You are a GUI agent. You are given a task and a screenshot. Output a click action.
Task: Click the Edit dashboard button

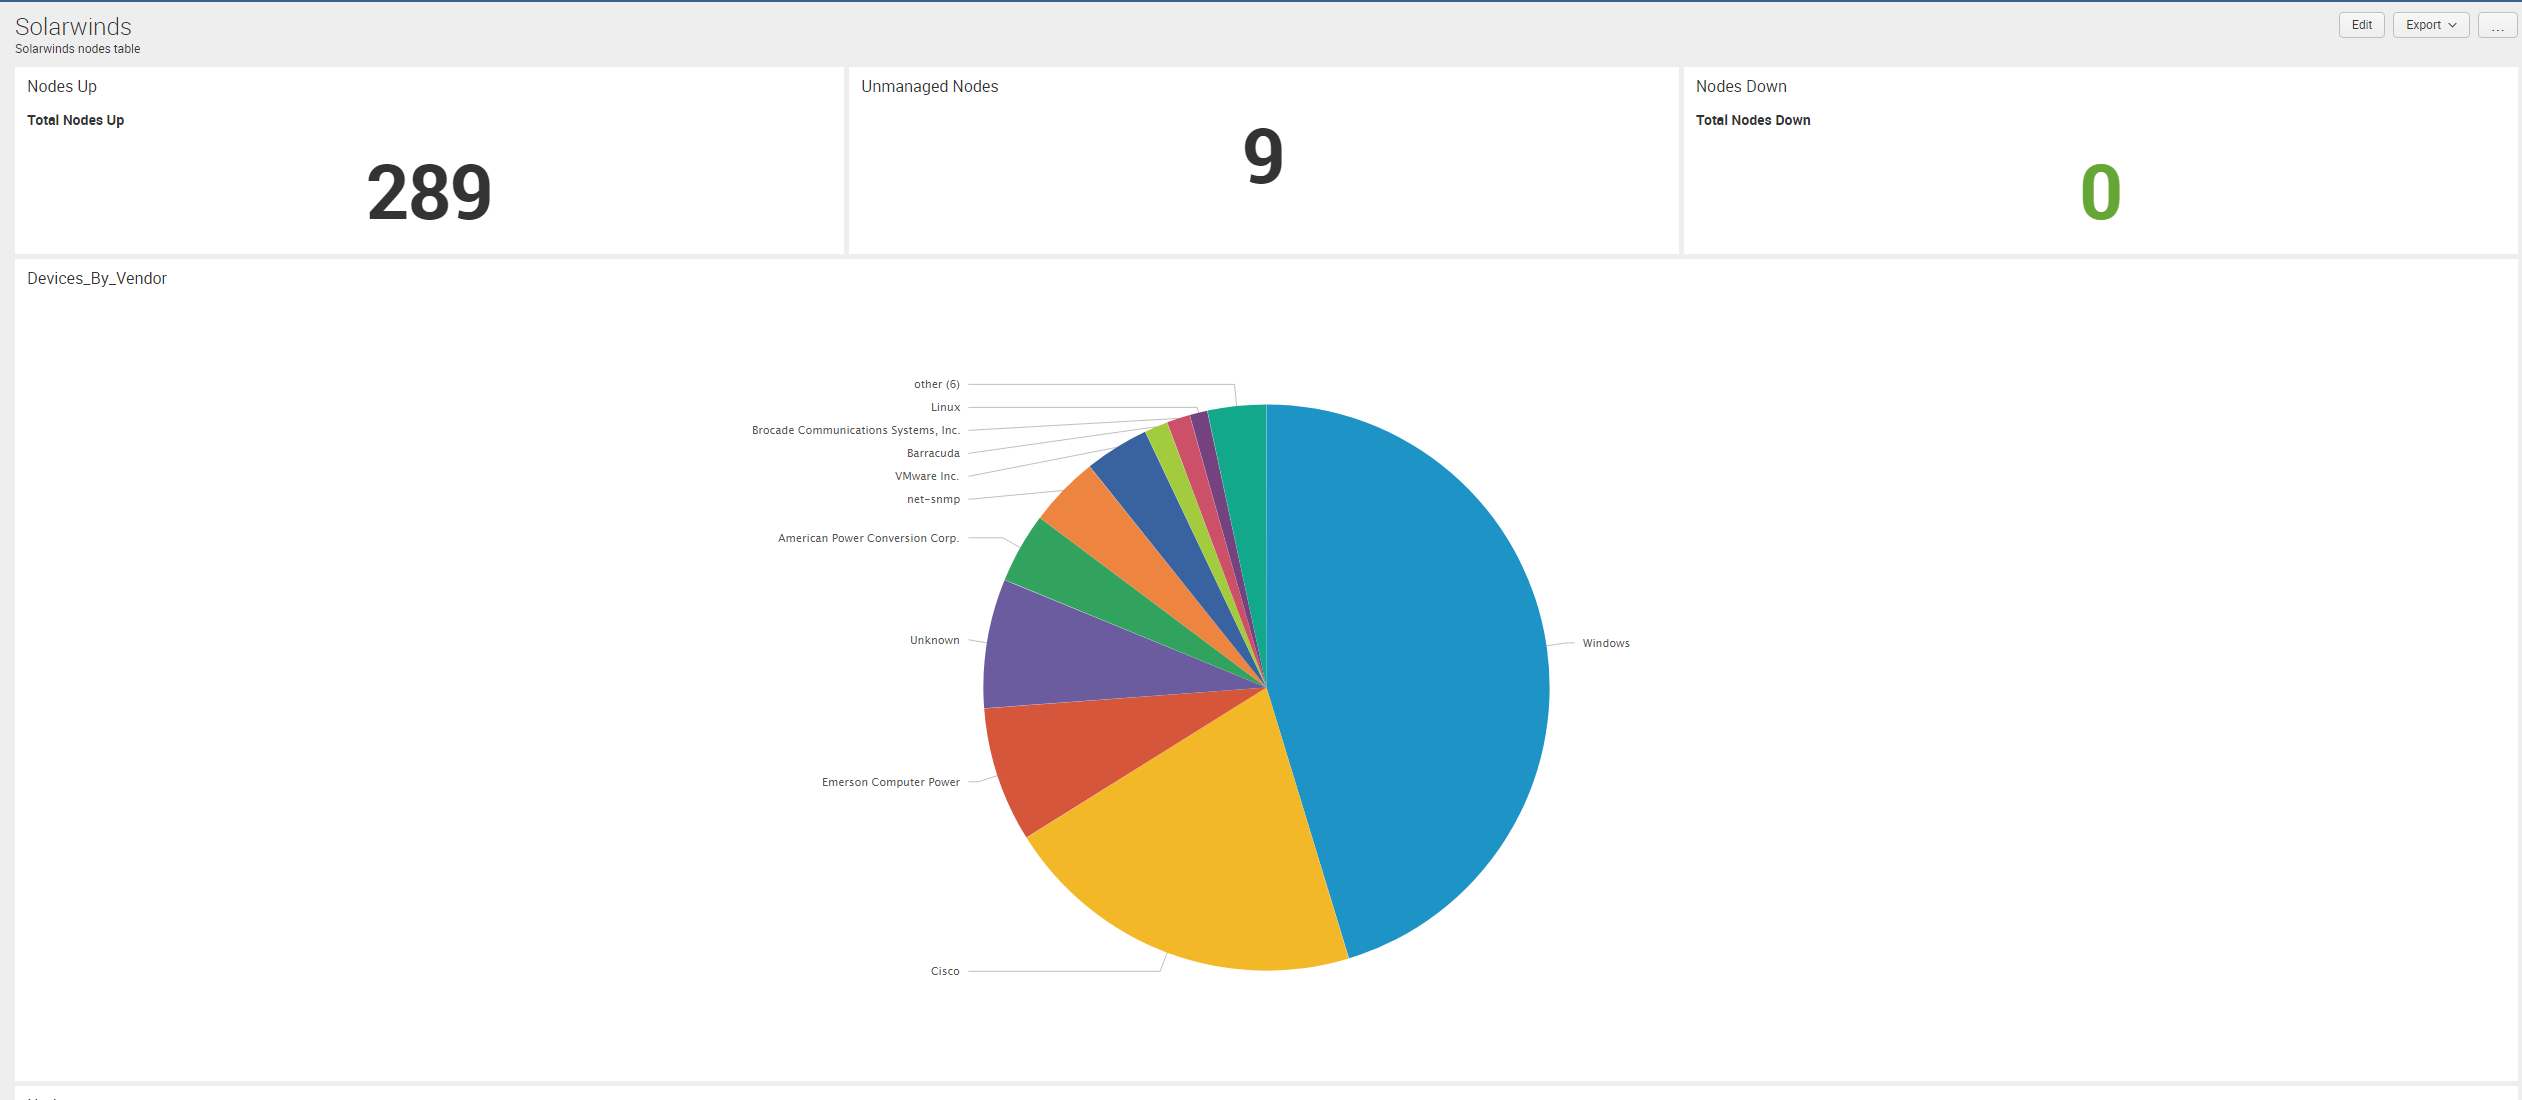2361,25
